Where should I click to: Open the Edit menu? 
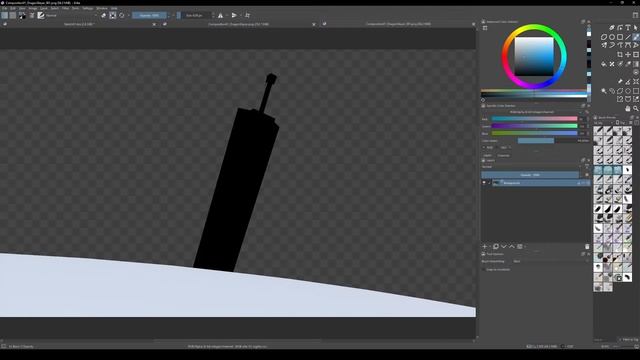tap(13, 8)
